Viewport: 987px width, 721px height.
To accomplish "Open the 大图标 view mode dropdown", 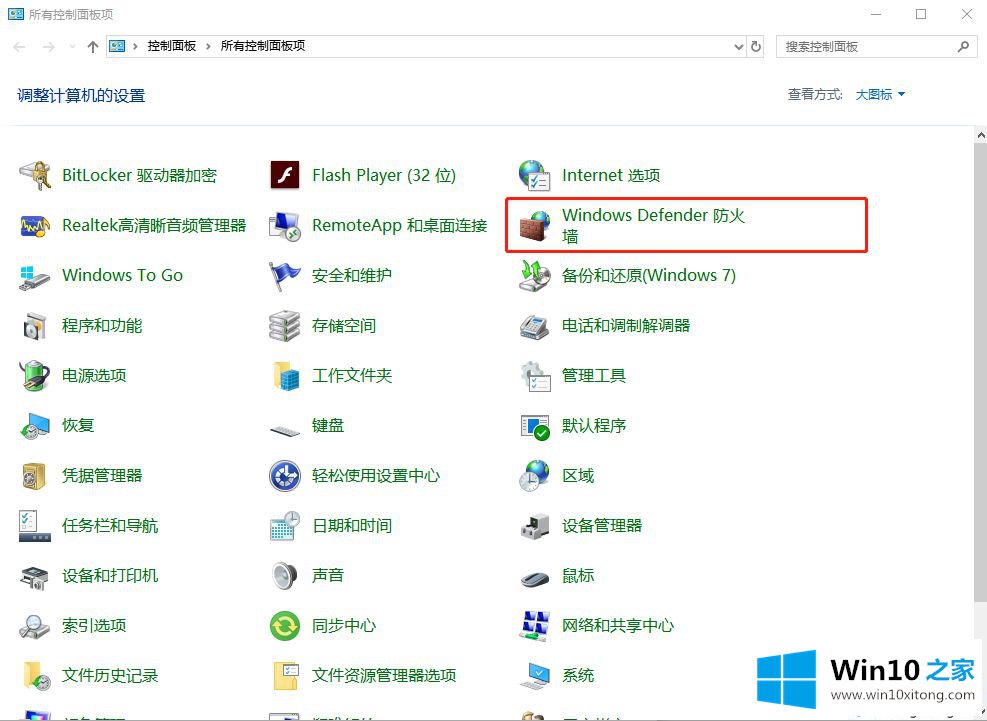I will (880, 94).
